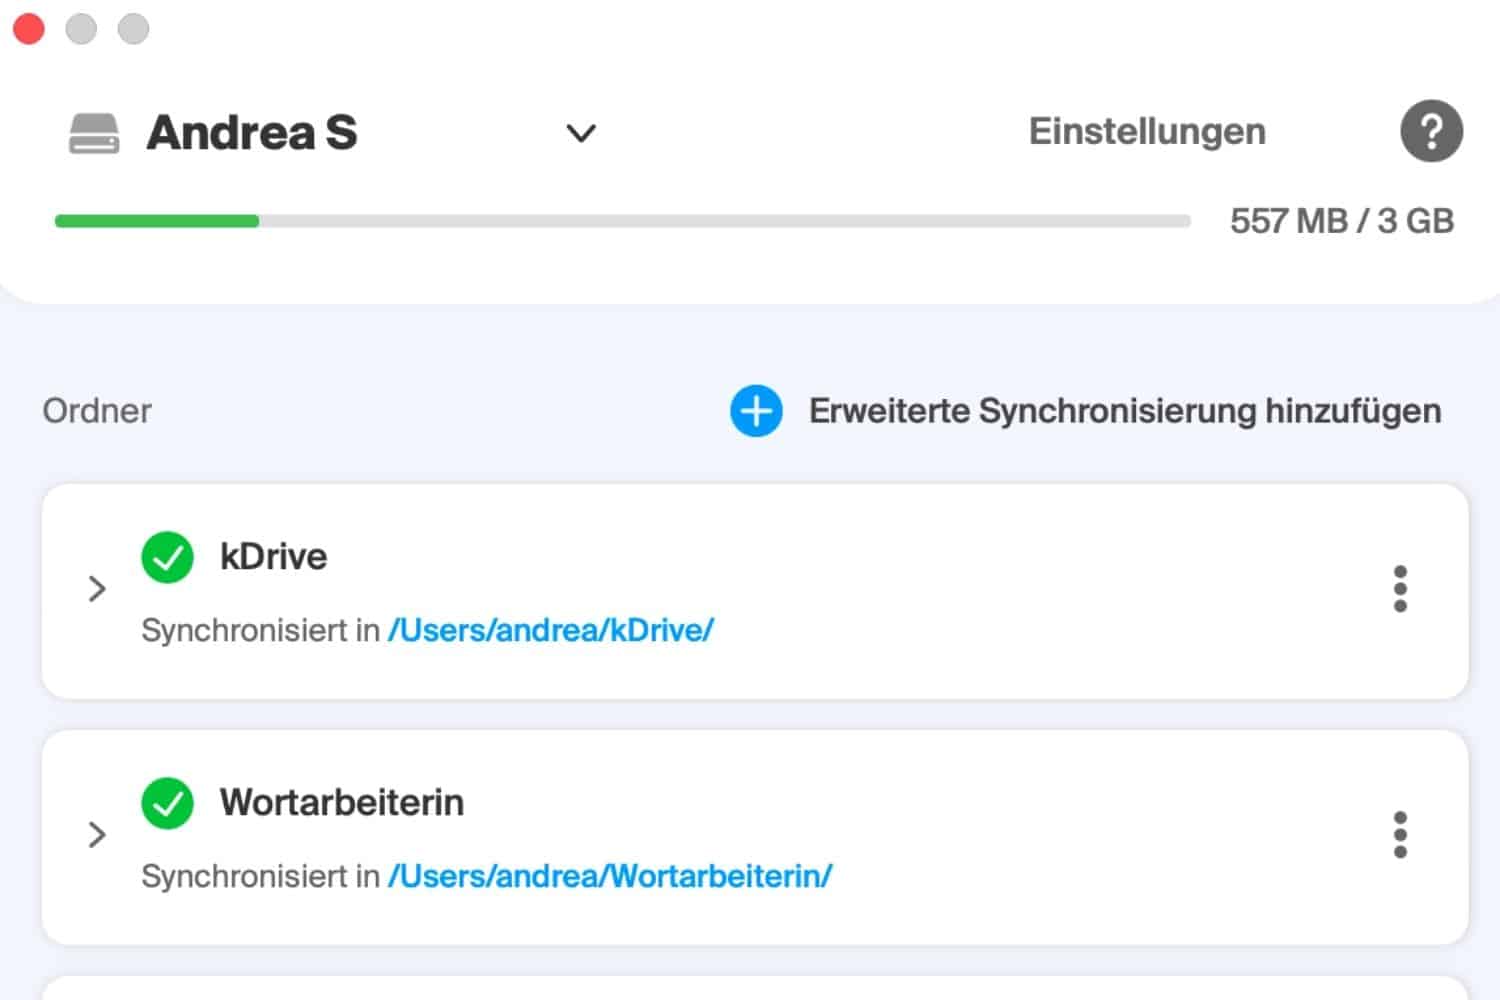Expand the Wortarbeiterin folder row
Image resolution: width=1500 pixels, height=1000 pixels.
97,835
